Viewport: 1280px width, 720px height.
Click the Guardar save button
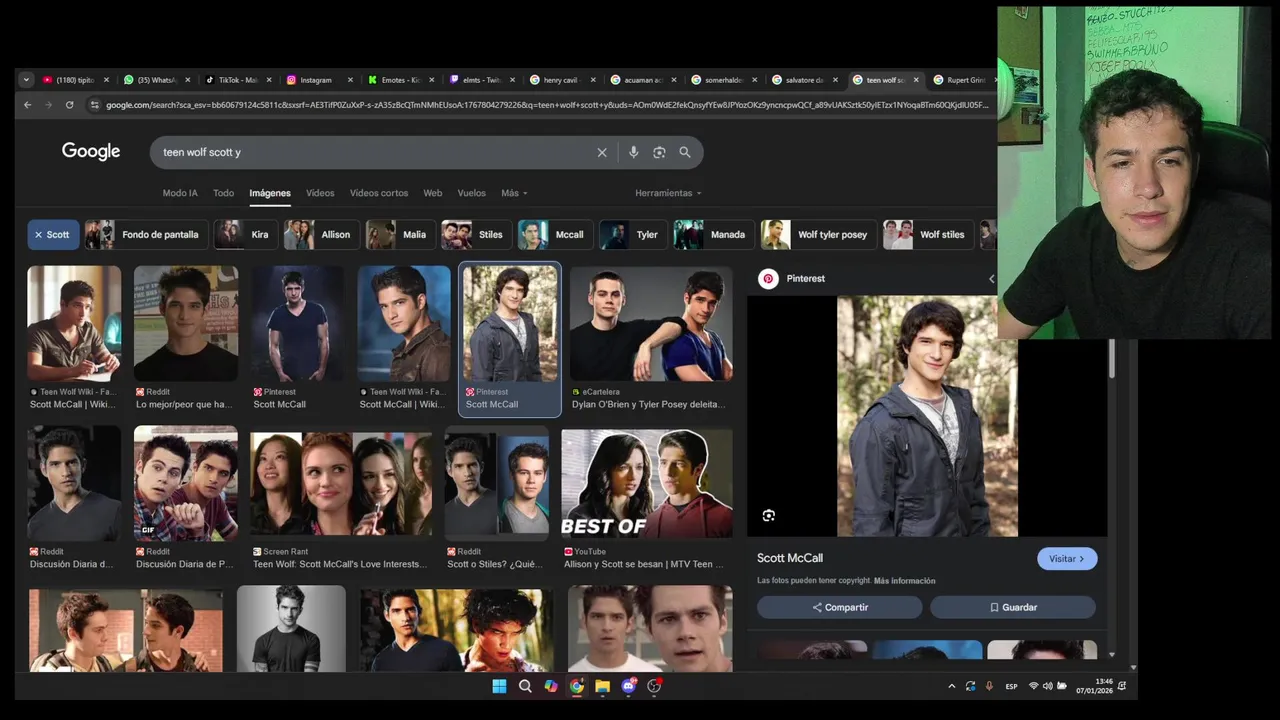point(1013,607)
